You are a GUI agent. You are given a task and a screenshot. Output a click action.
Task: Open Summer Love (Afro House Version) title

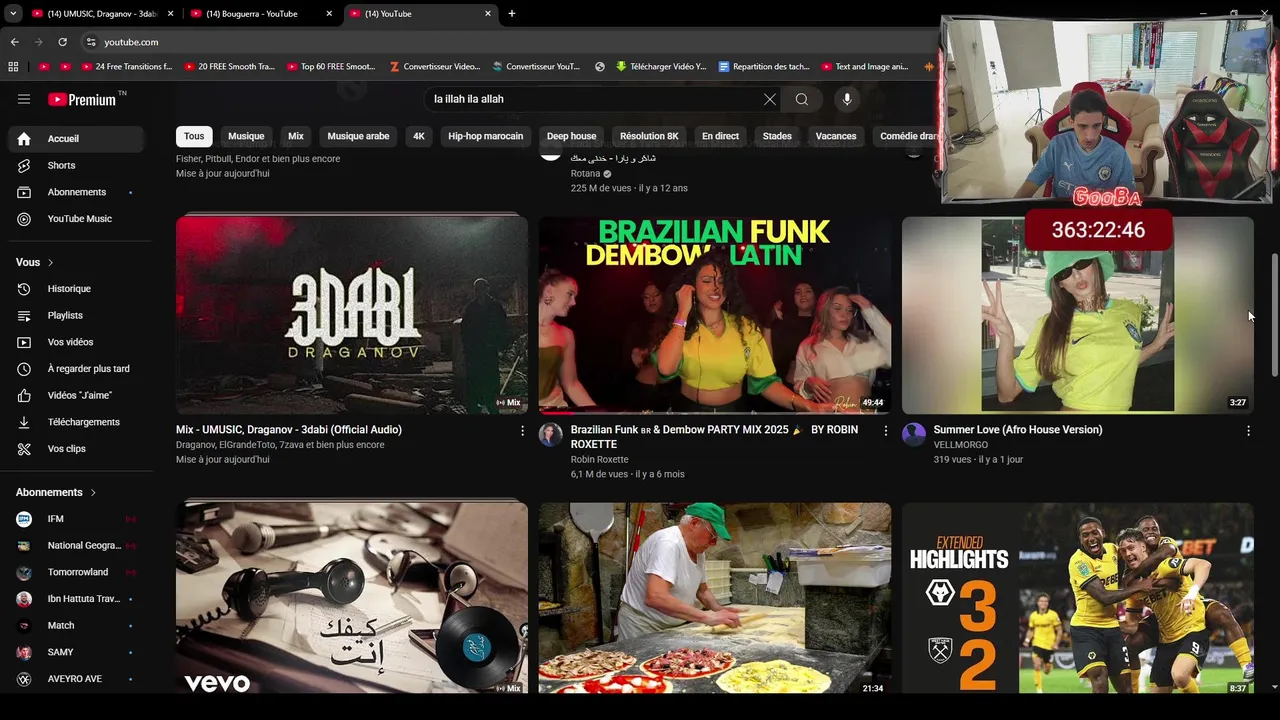1018,430
